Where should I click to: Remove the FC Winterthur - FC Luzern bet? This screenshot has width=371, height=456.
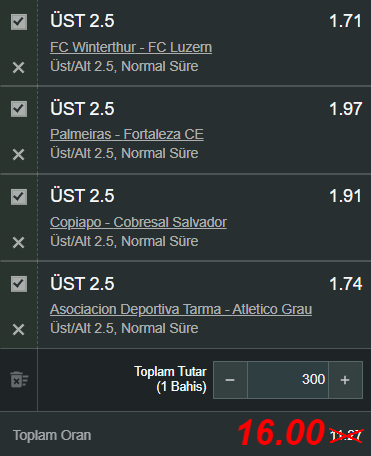(18, 67)
